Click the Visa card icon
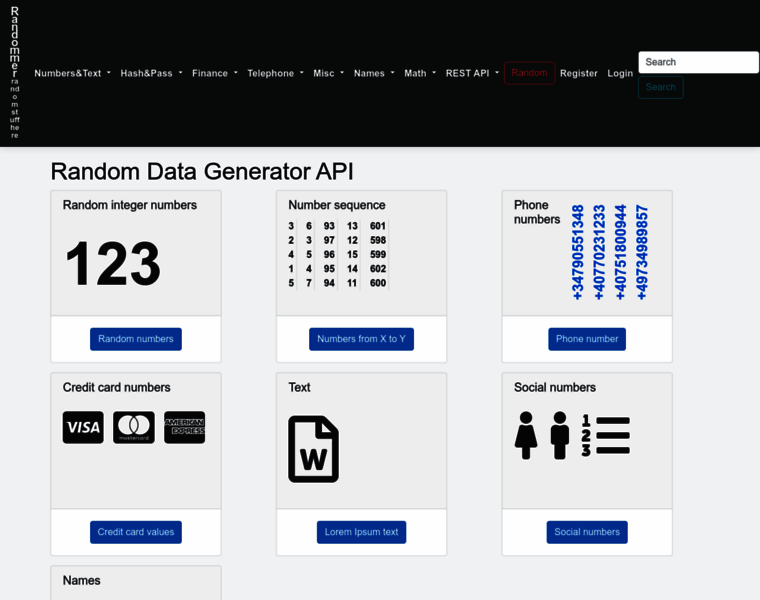The height and width of the screenshot is (600, 760). pos(83,427)
